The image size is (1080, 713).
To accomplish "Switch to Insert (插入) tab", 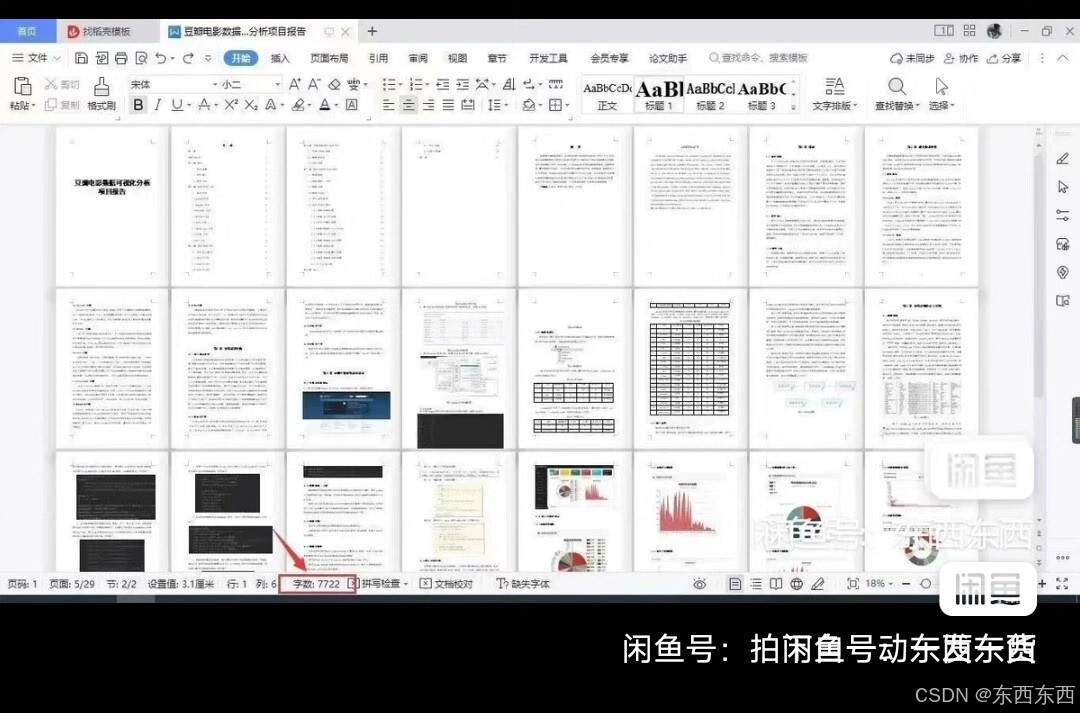I will tap(280, 59).
